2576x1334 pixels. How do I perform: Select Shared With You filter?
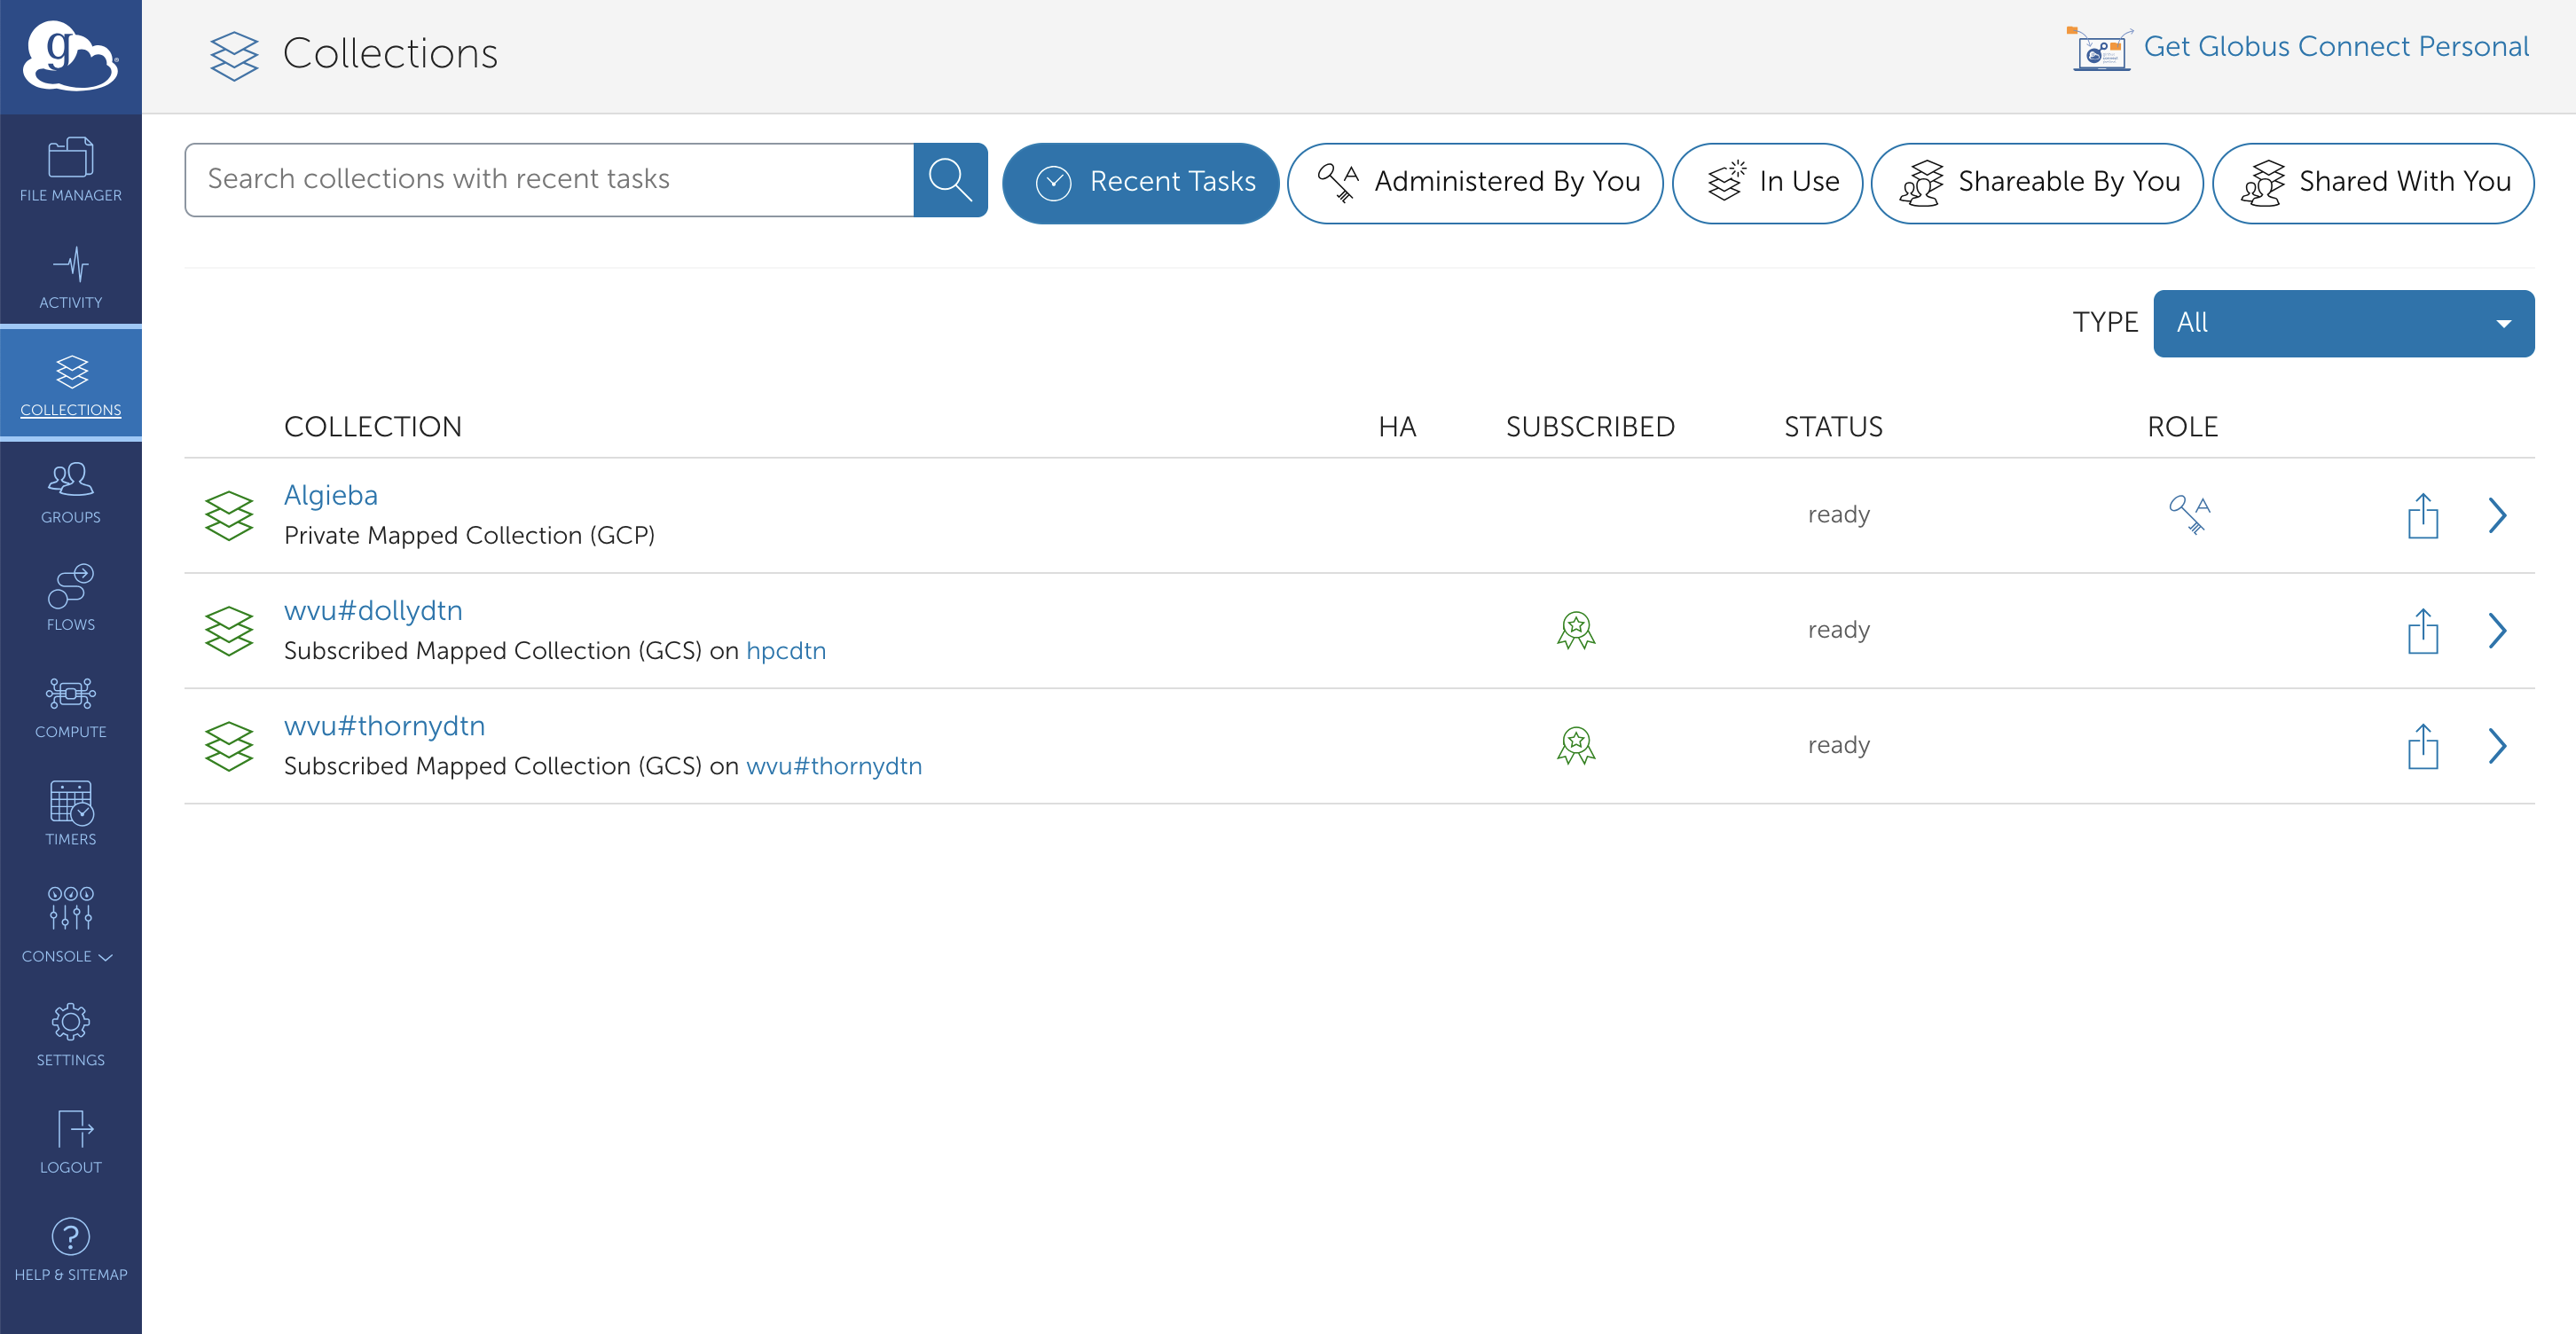2373,183
